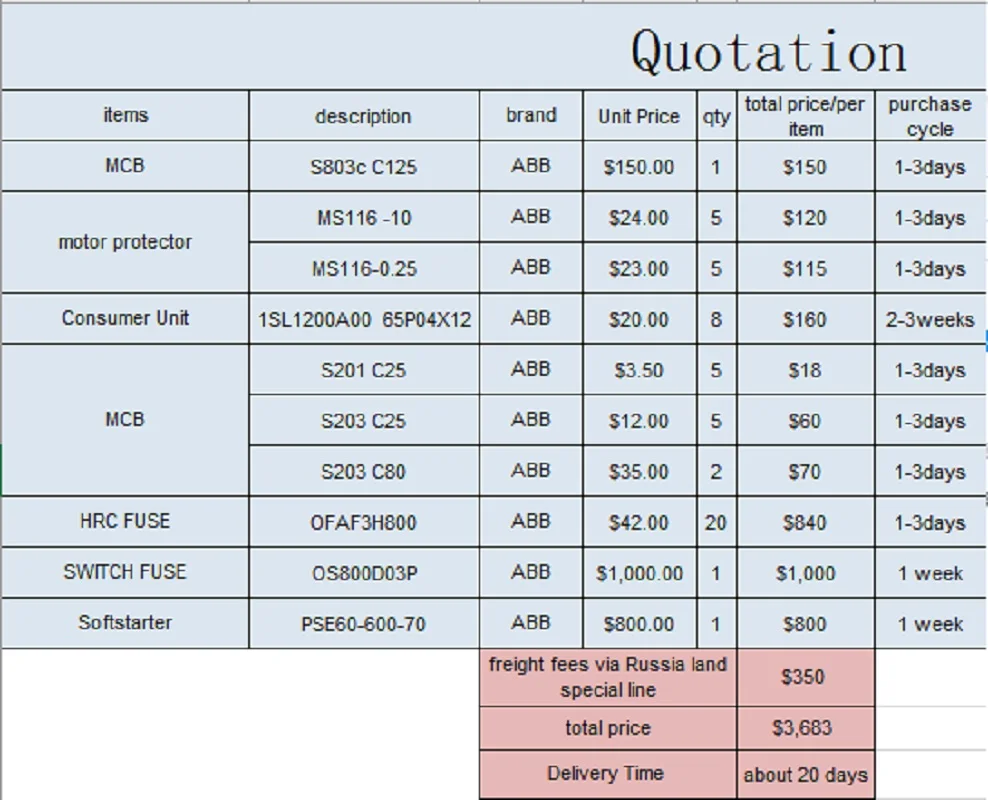Select the 'purchase cycle' header cell

929,116
